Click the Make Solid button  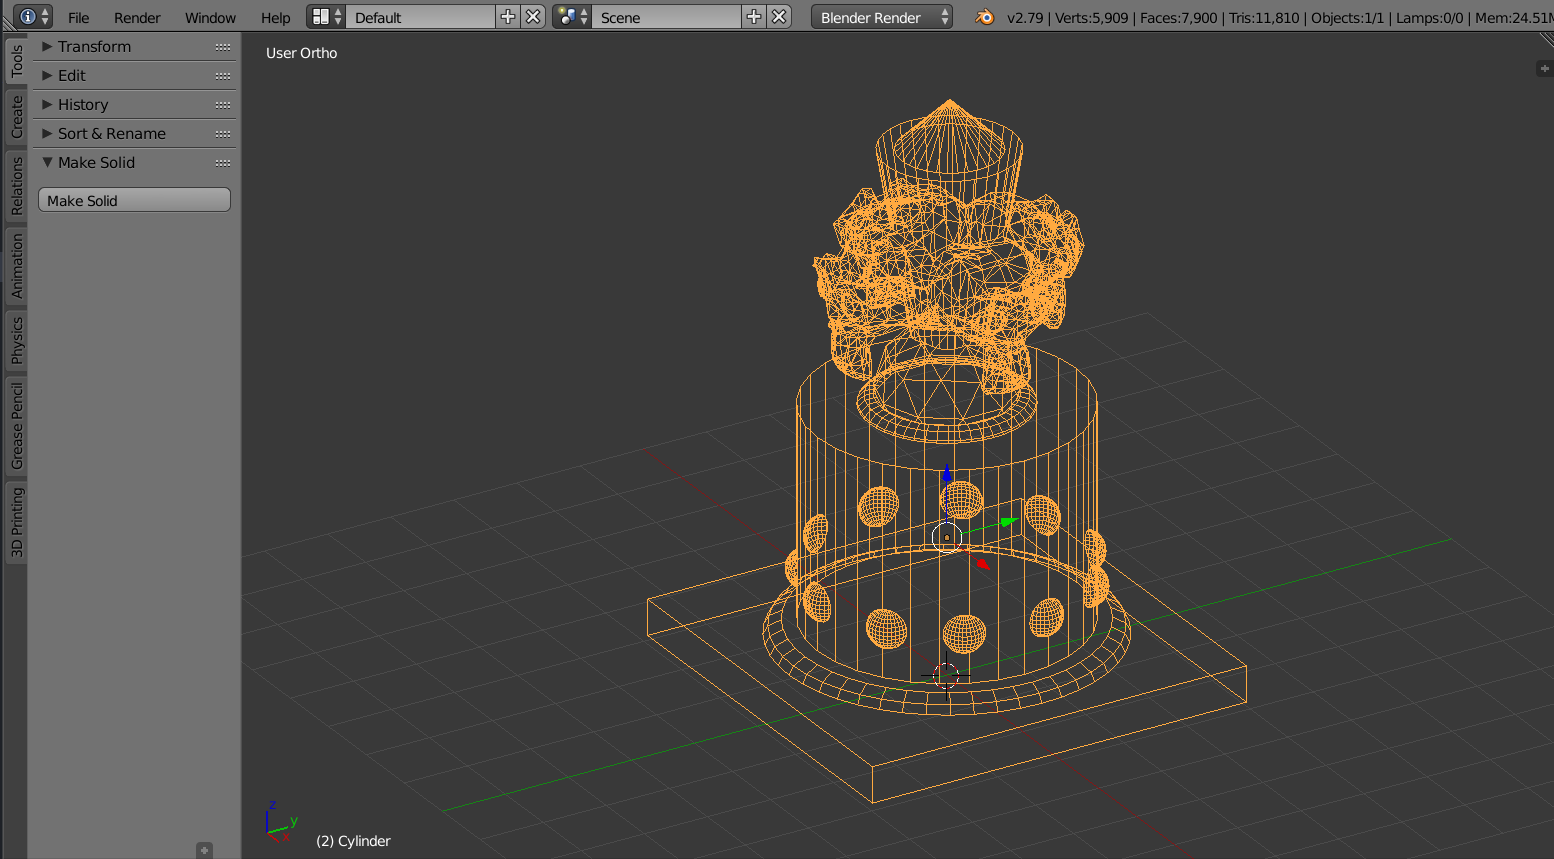134,200
